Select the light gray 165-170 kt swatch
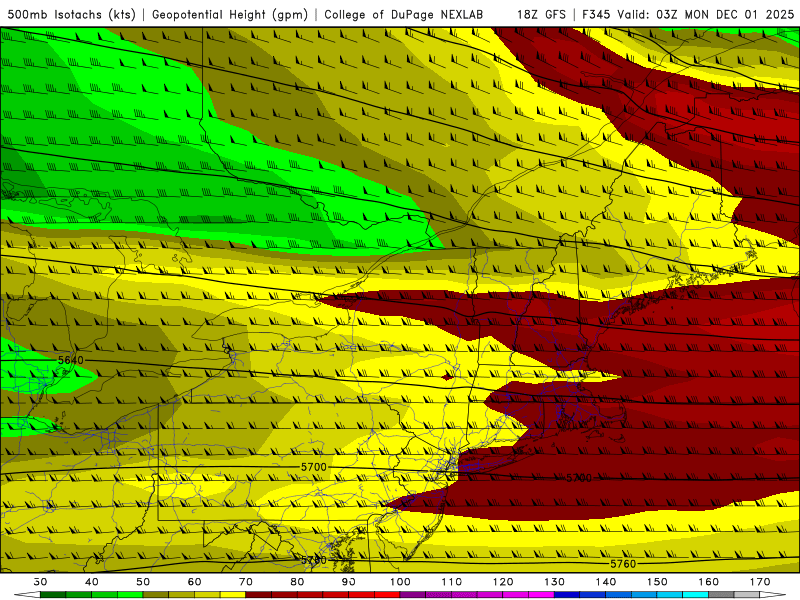Image resolution: width=800 pixels, height=600 pixels. [x=747, y=595]
